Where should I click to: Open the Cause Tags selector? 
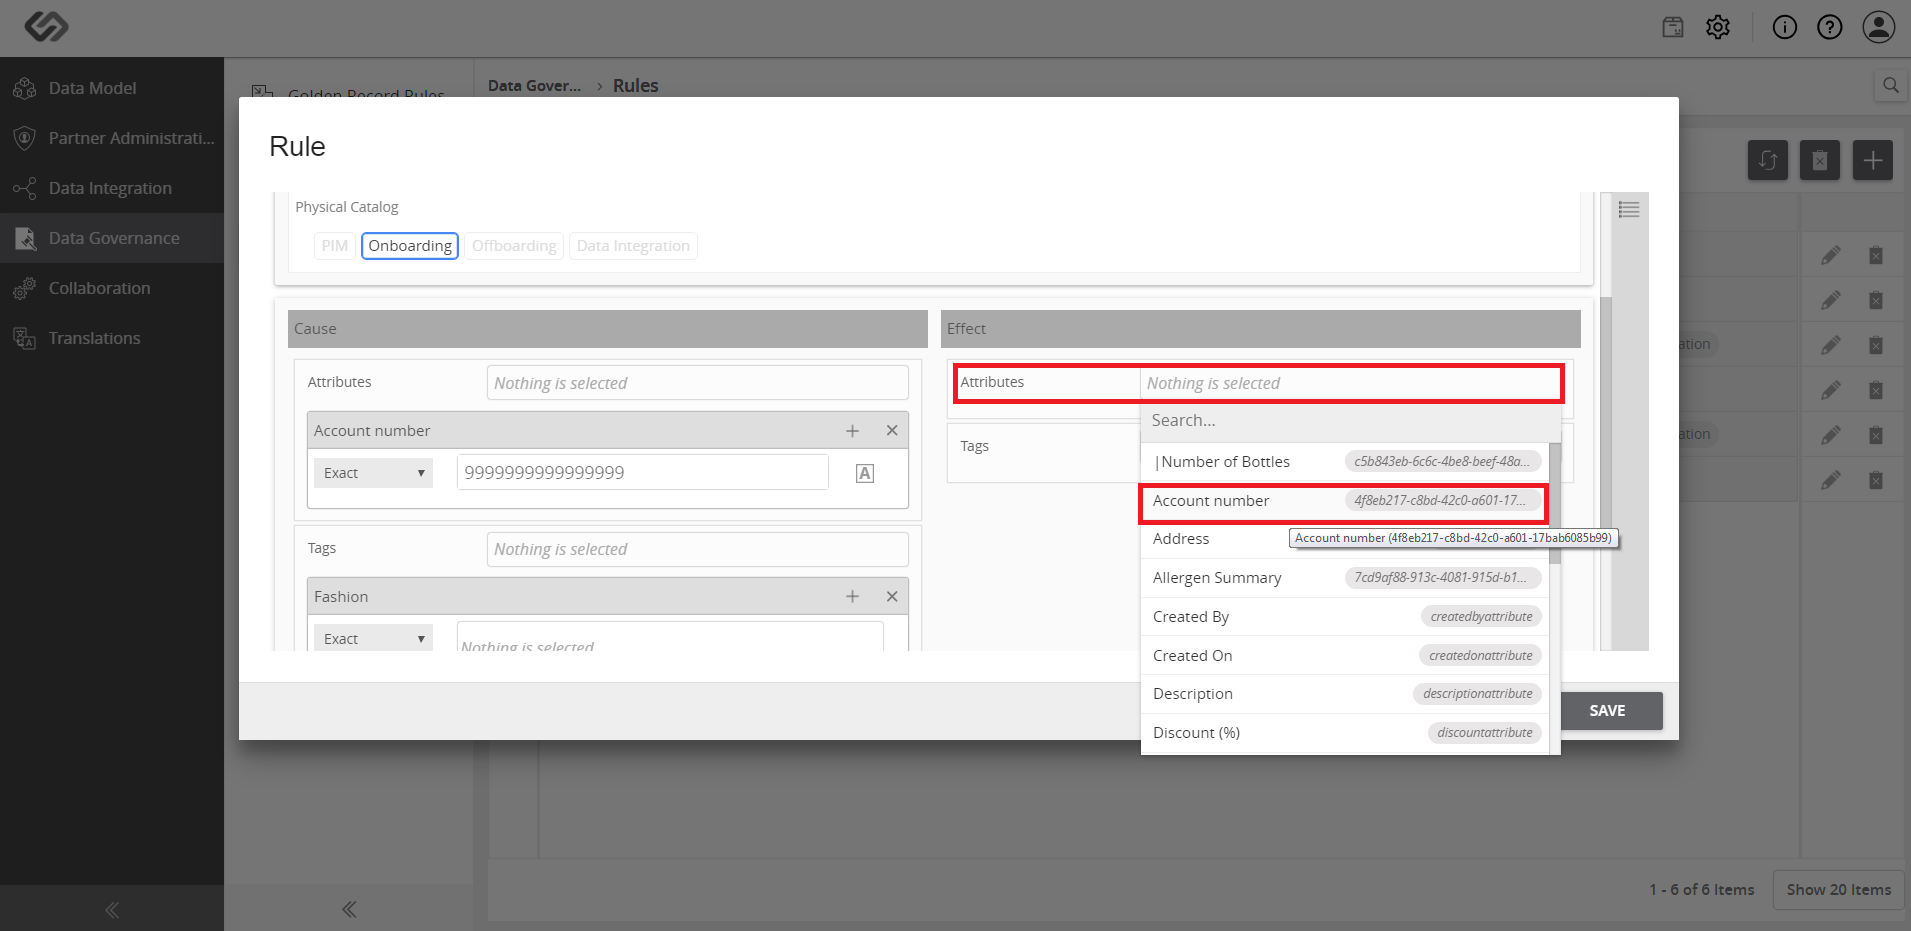(697, 549)
